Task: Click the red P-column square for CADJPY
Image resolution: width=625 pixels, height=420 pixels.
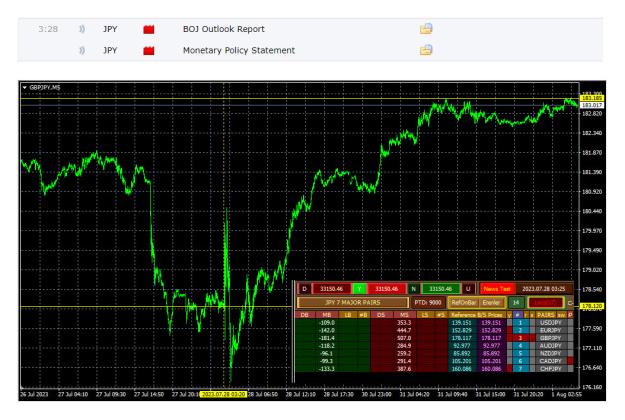Action: tap(570, 361)
